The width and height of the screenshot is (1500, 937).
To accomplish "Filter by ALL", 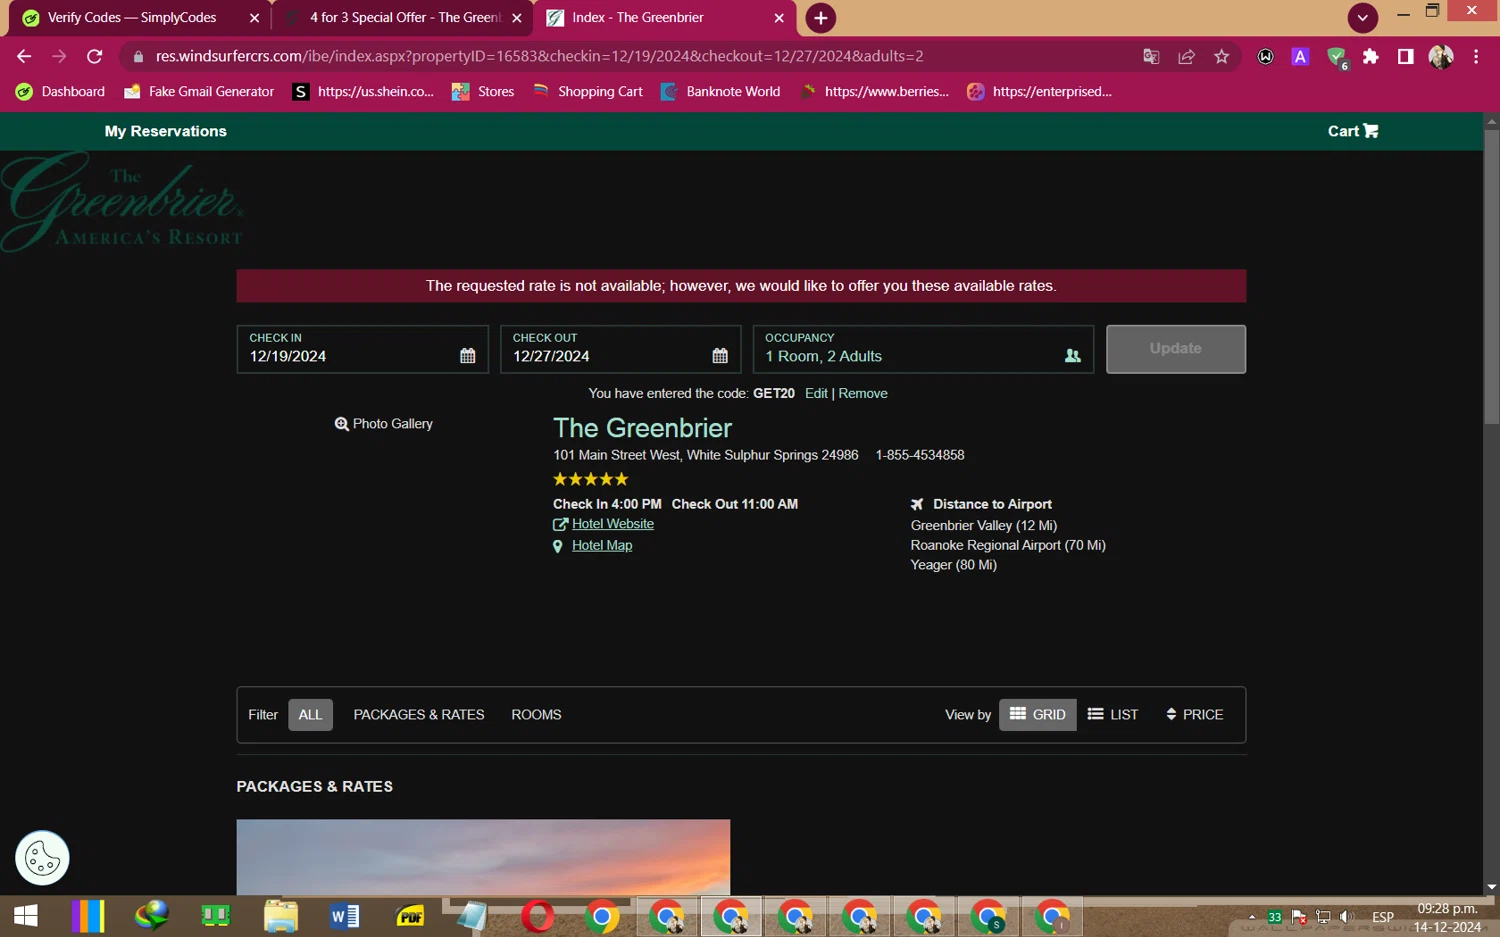I will point(310,715).
